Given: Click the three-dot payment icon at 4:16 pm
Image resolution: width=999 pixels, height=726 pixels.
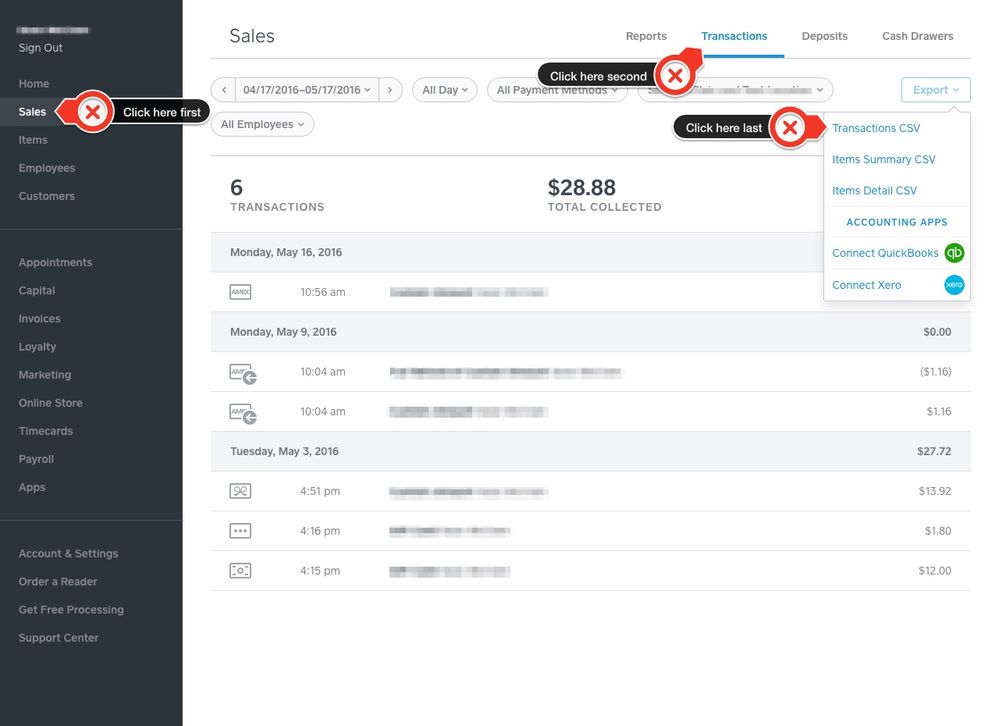Looking at the screenshot, I should (x=240, y=531).
